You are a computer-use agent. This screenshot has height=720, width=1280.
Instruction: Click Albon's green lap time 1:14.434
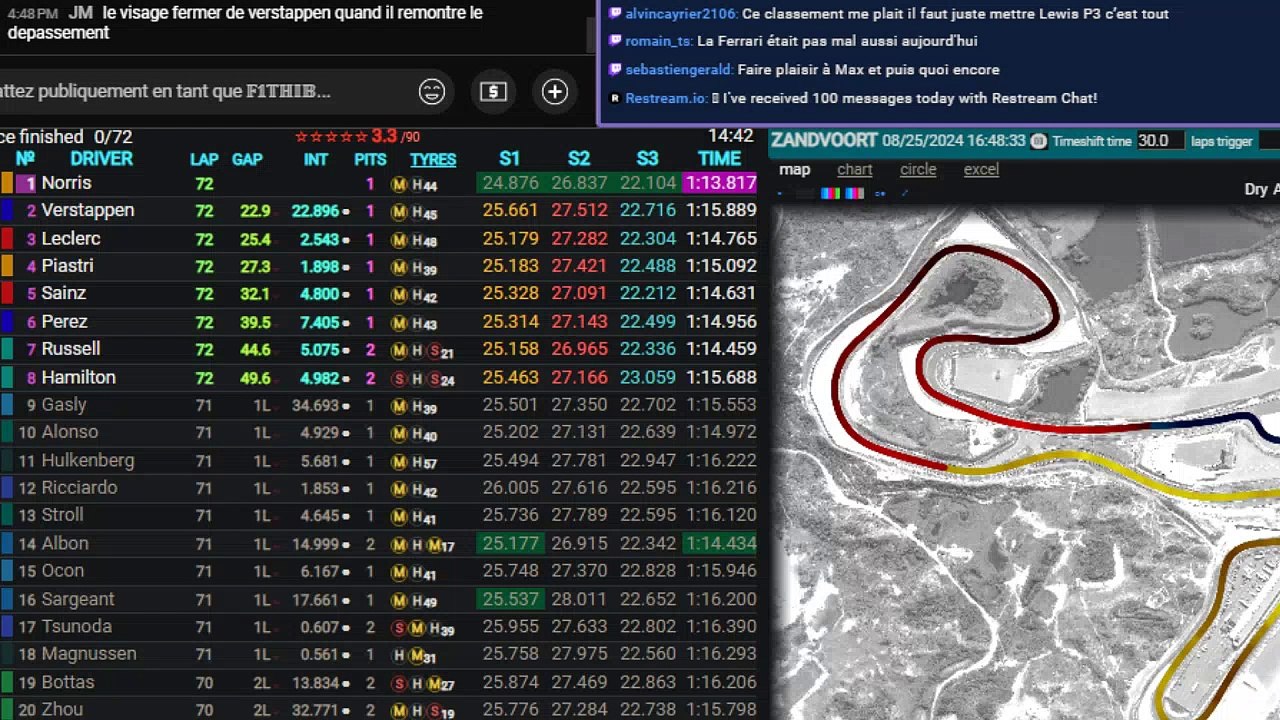(x=720, y=543)
